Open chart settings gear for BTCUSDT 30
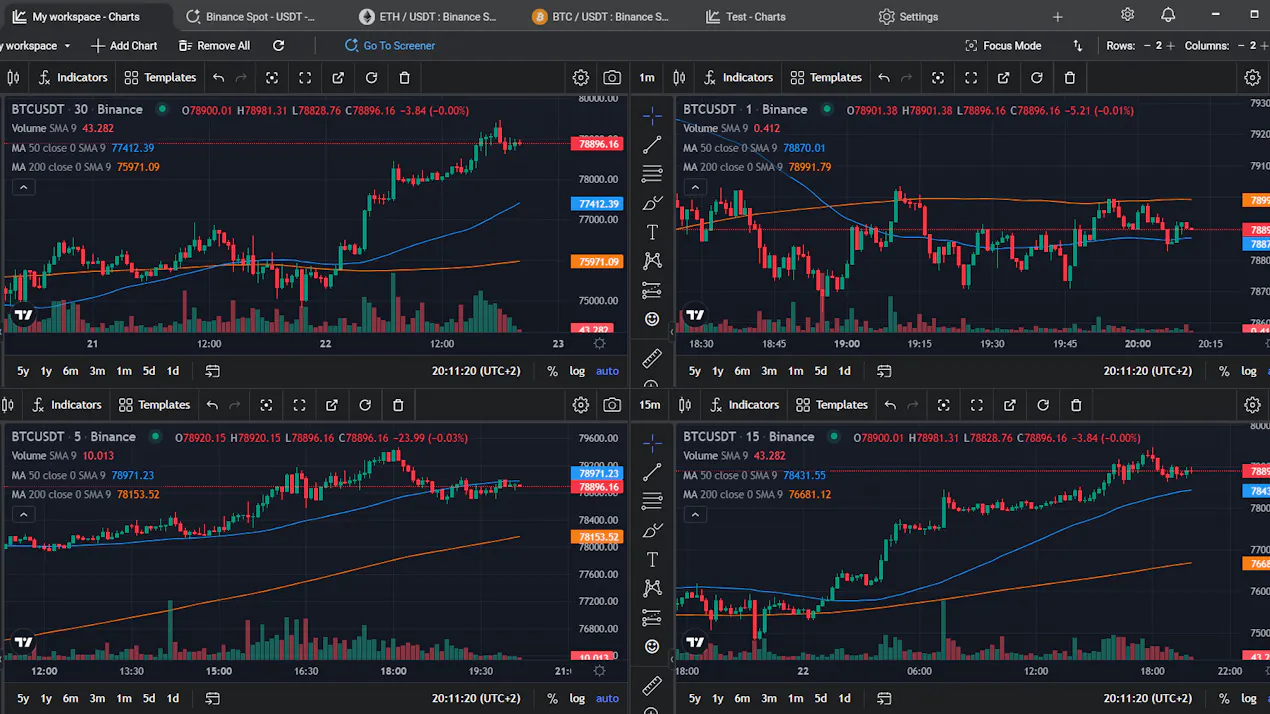Image resolution: width=1270 pixels, height=714 pixels. click(580, 77)
